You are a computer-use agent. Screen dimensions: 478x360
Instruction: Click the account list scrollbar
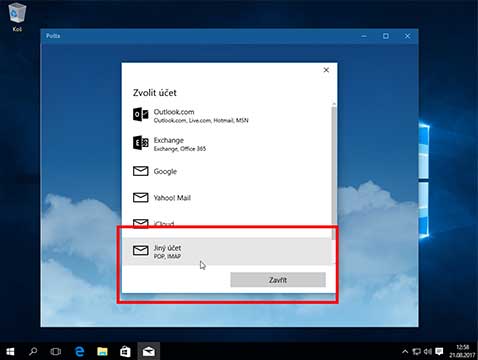334,171
